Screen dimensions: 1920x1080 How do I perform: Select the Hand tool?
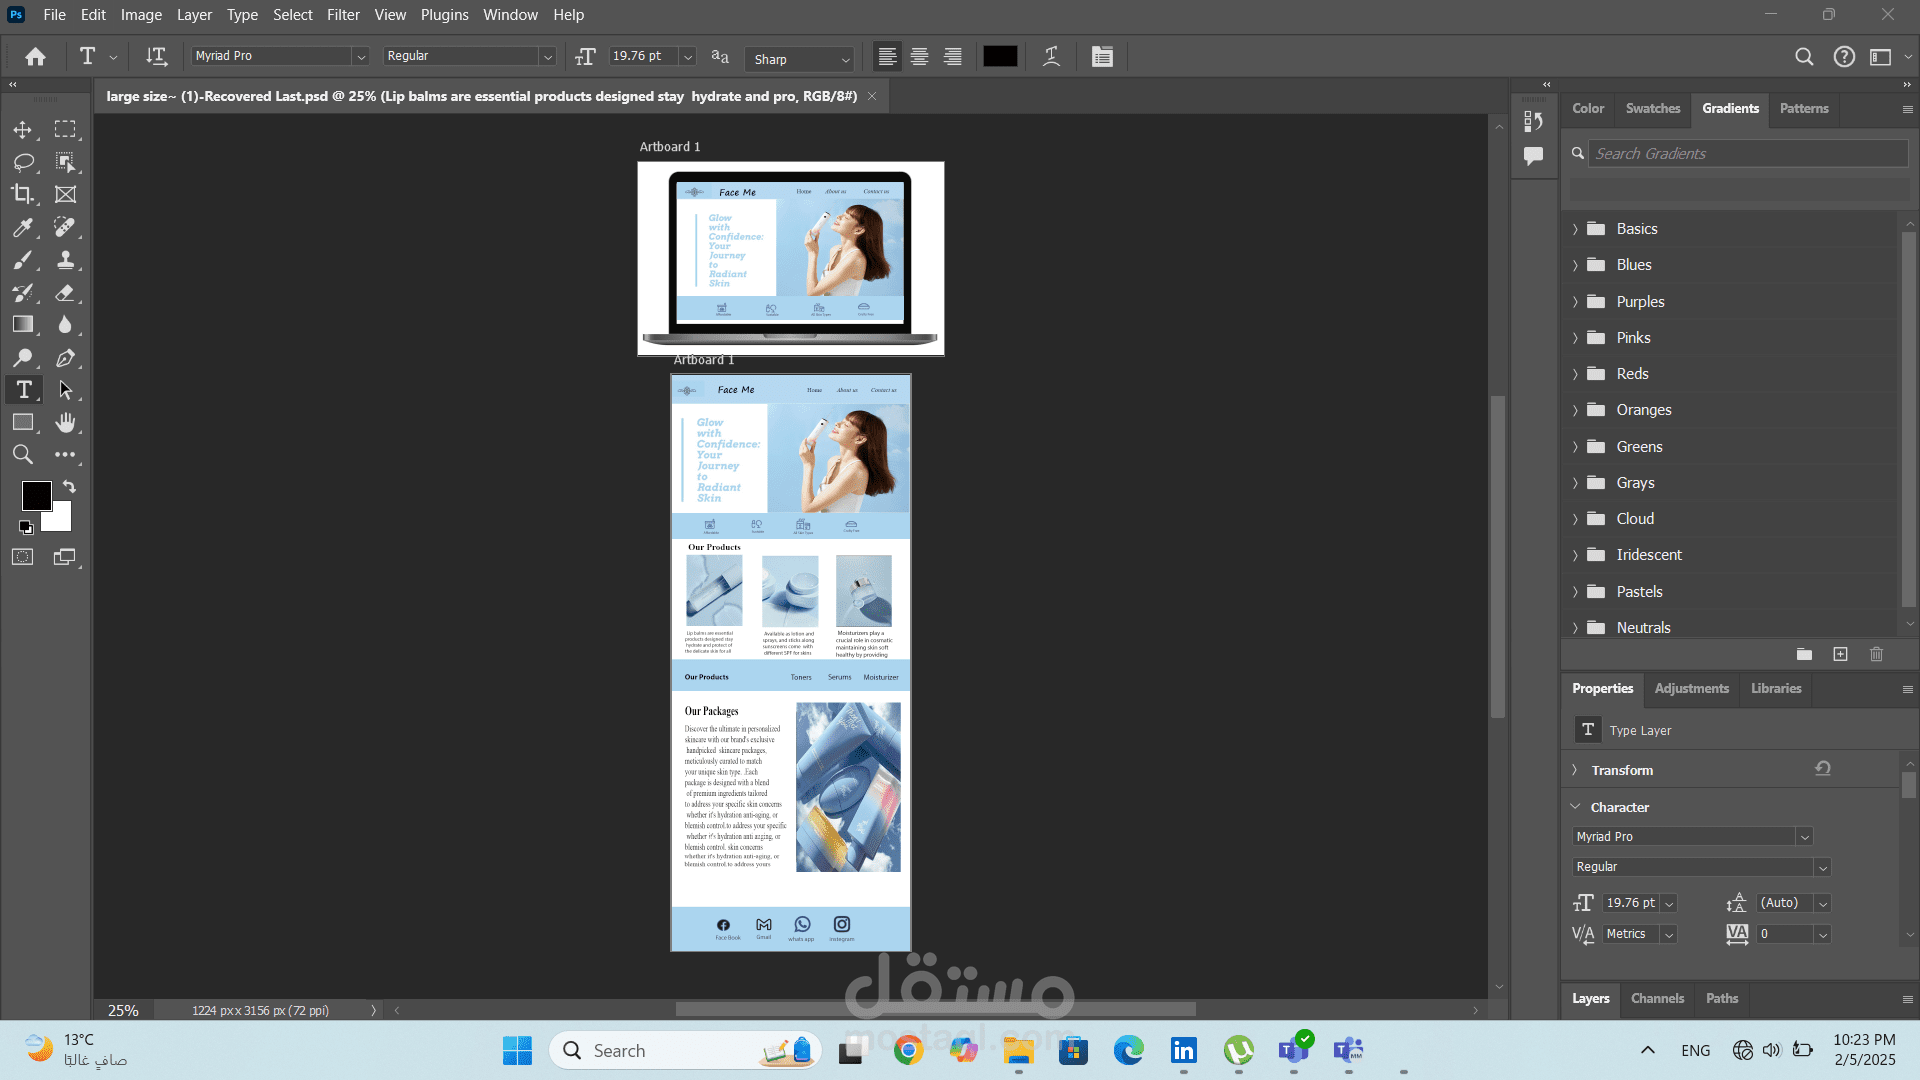pos(65,423)
